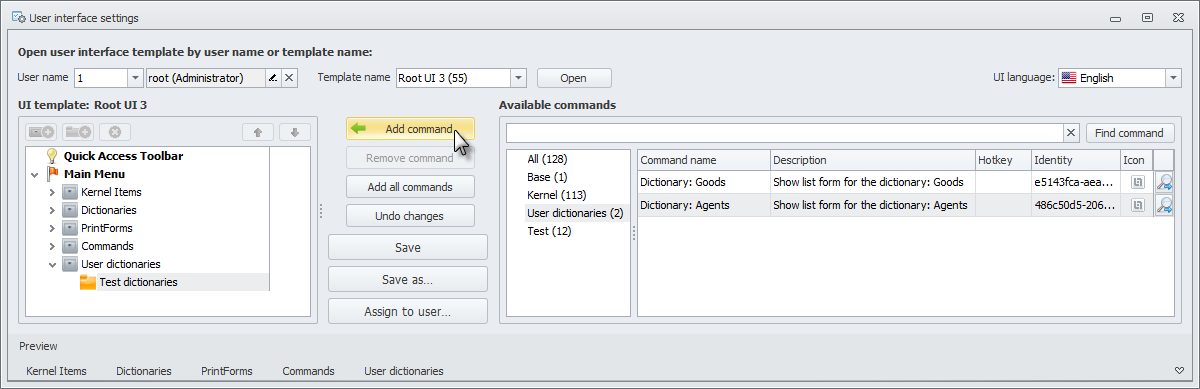This screenshot has height=389, width=1200.
Task: Open Dictionaries in the preview menu
Action: pos(144,371)
